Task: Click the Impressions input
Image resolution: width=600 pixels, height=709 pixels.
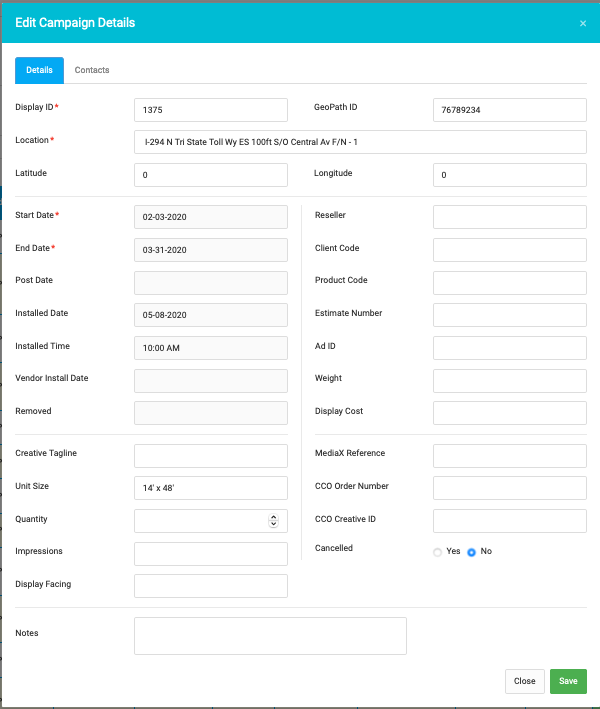Action: [211, 554]
